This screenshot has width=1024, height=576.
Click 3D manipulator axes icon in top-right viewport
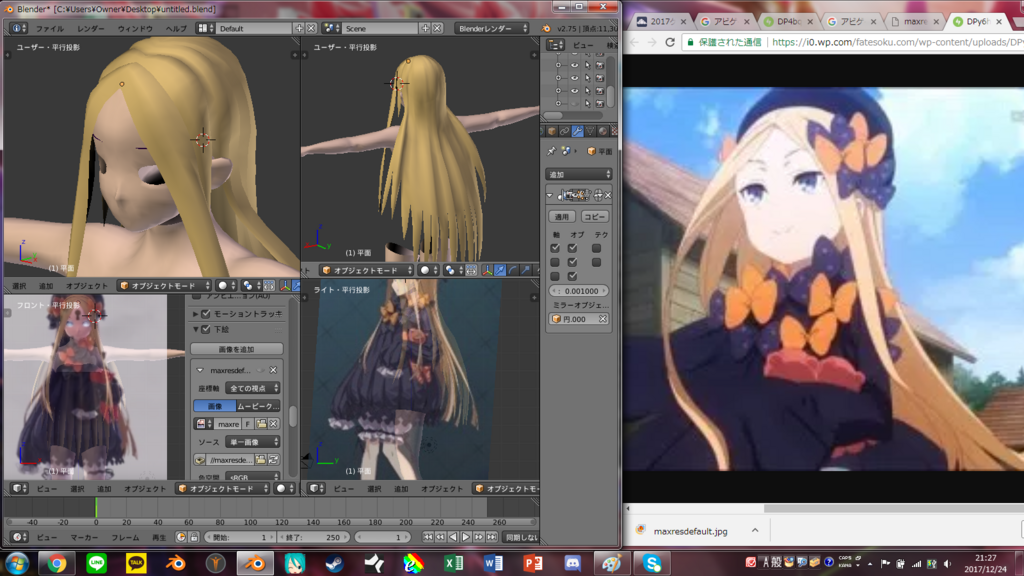[487, 270]
